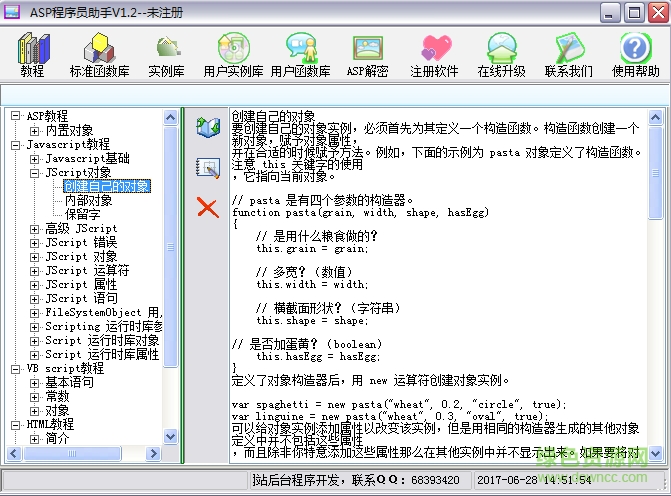Open the 用户实例库 user examples library
The height and width of the screenshot is (496, 671).
(x=233, y=55)
